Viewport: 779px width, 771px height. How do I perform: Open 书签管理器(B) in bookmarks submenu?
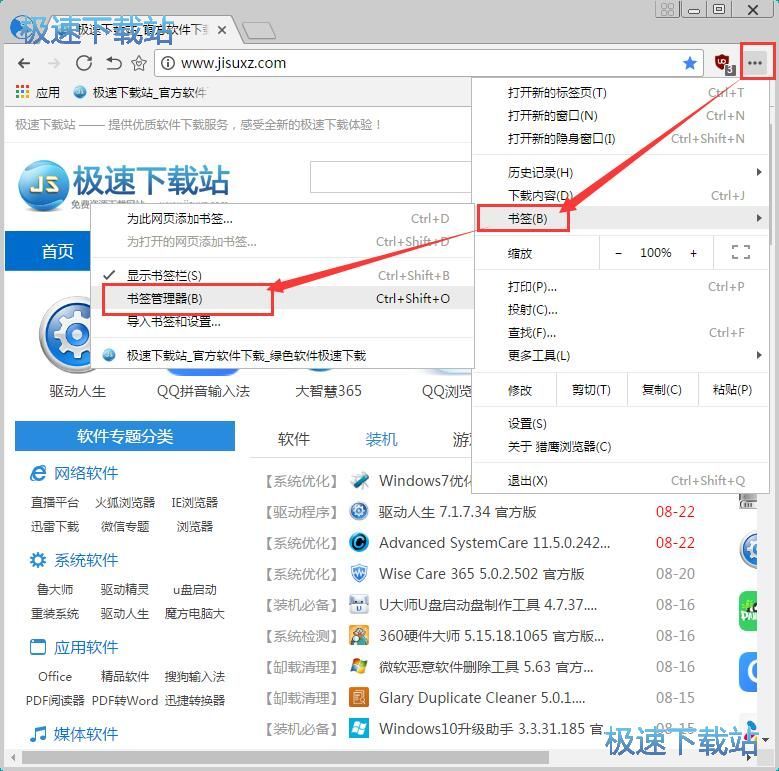[x=283, y=299]
